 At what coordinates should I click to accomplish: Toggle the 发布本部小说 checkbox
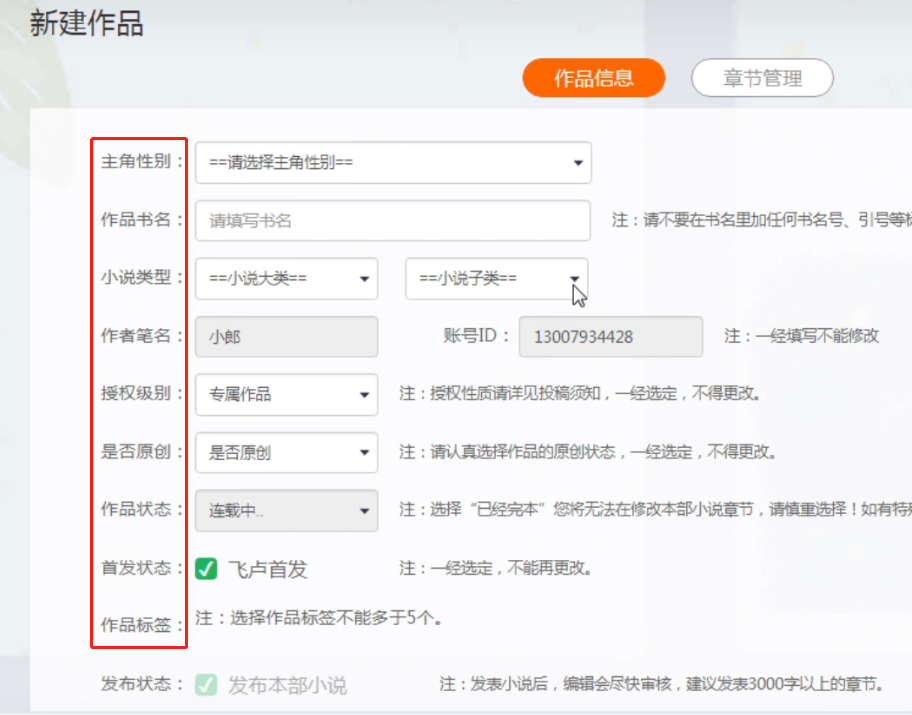206,685
